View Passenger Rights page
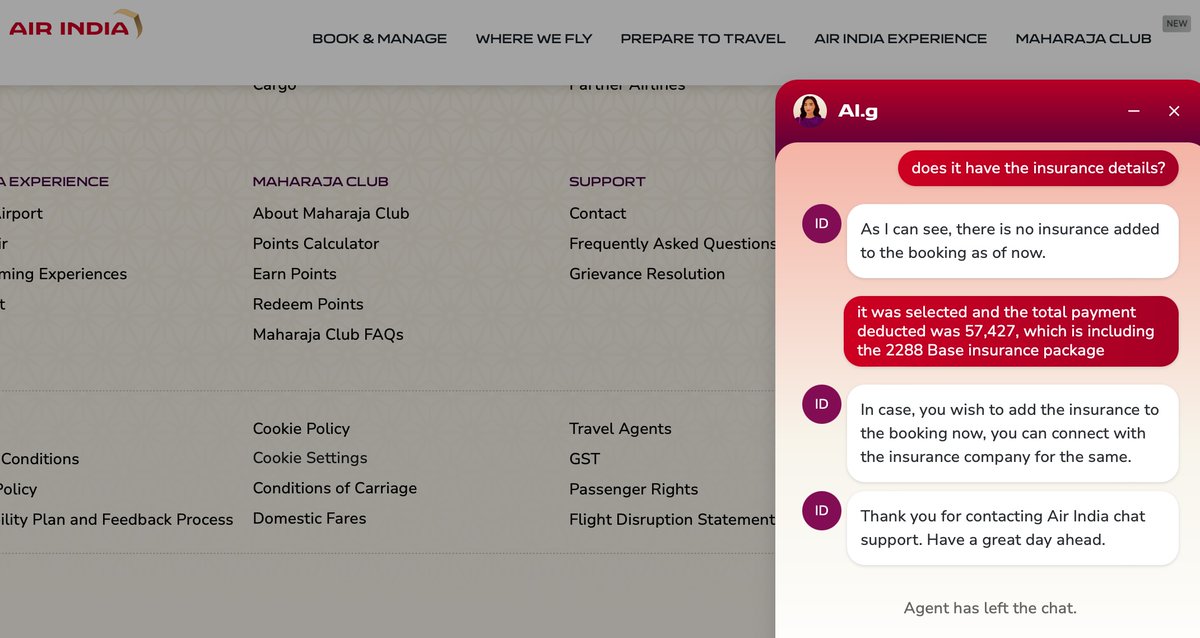This screenshot has width=1200, height=638. click(x=634, y=489)
